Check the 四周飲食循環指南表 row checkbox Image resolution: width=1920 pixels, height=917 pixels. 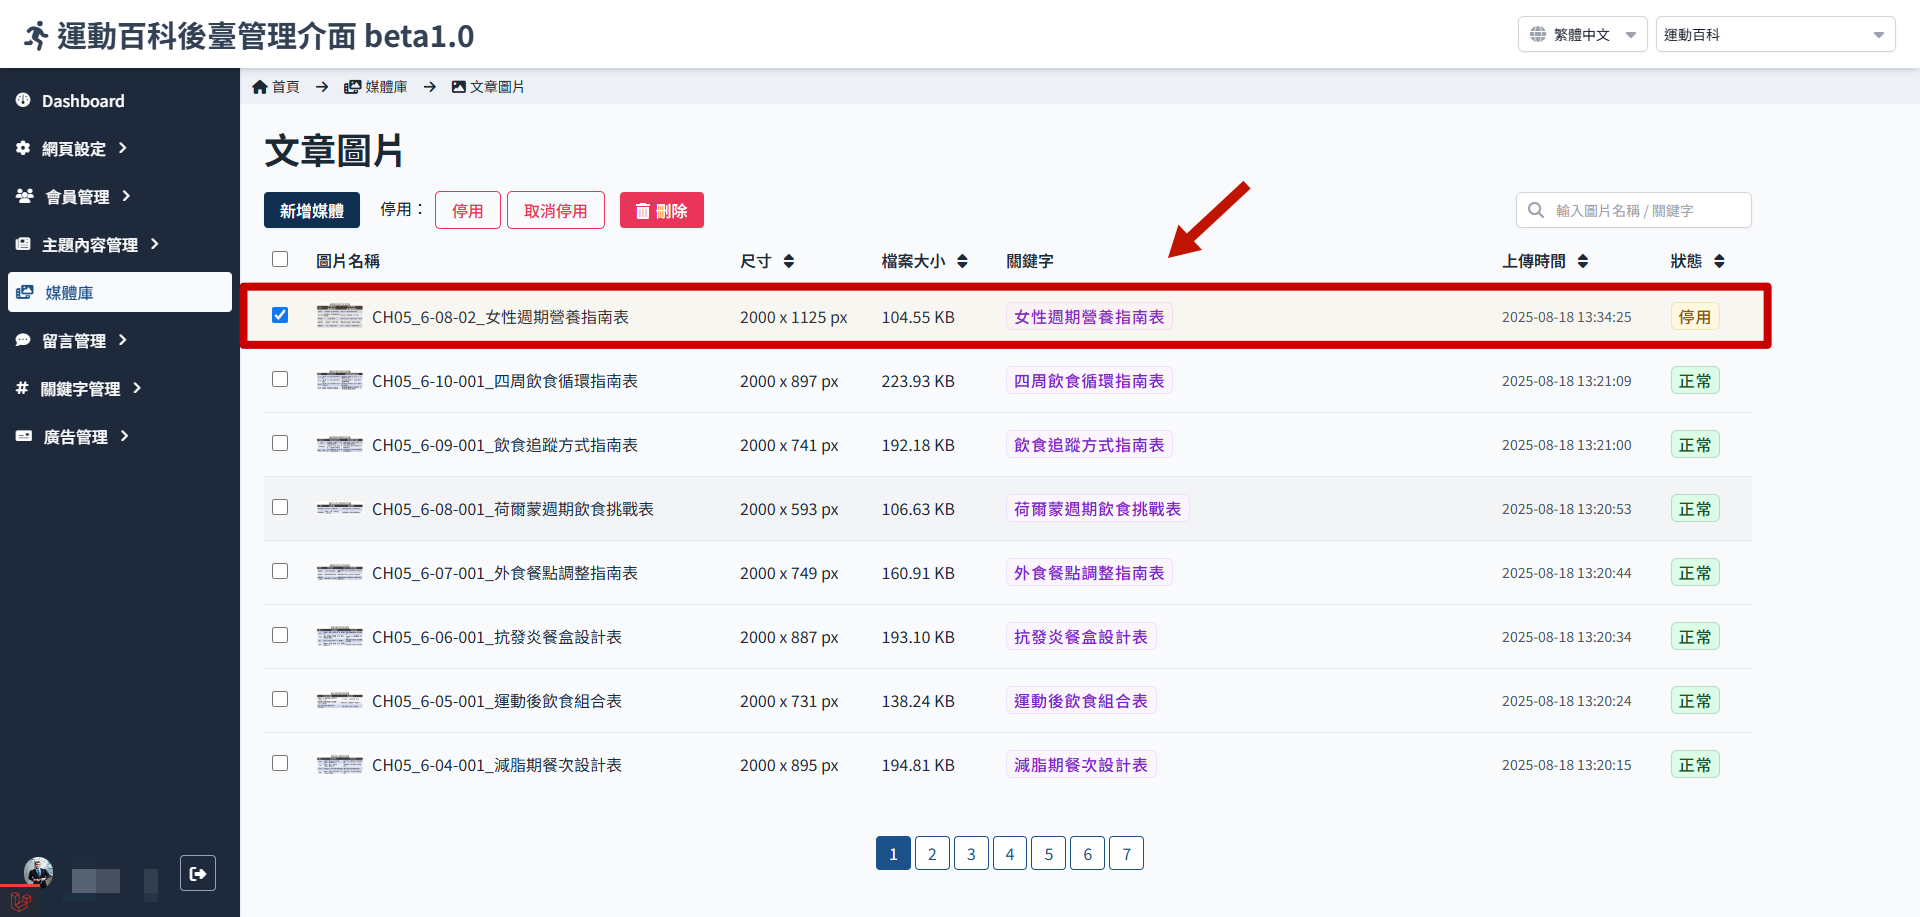point(280,379)
